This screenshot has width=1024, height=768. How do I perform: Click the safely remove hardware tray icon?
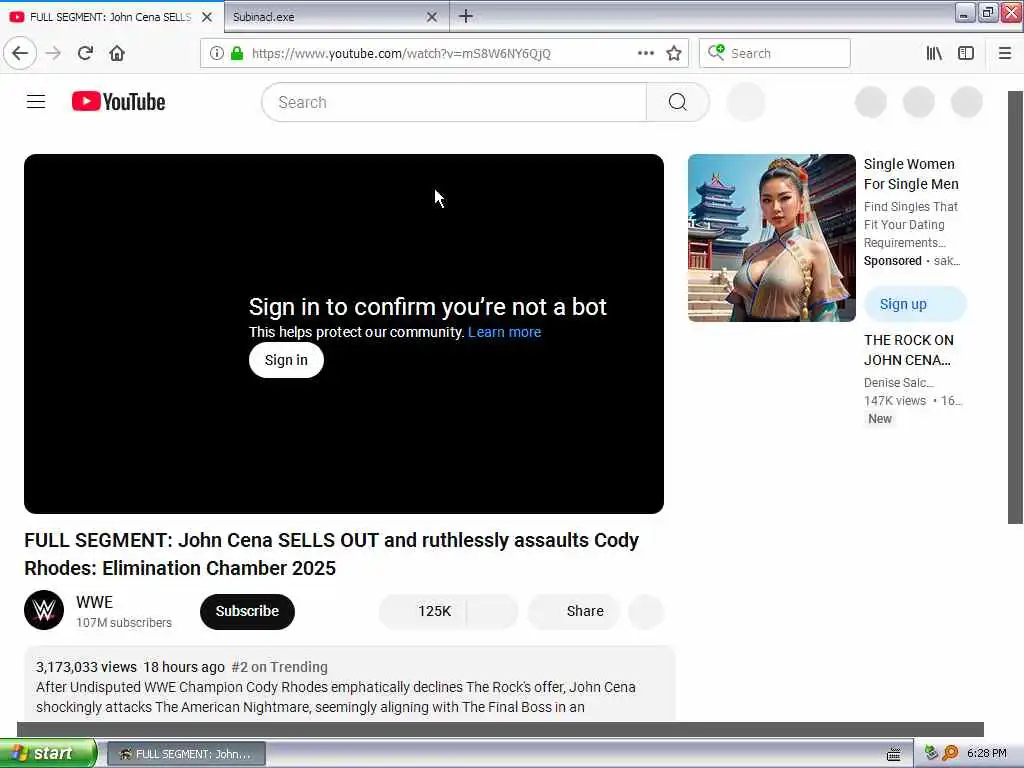pyautogui.click(x=931, y=753)
